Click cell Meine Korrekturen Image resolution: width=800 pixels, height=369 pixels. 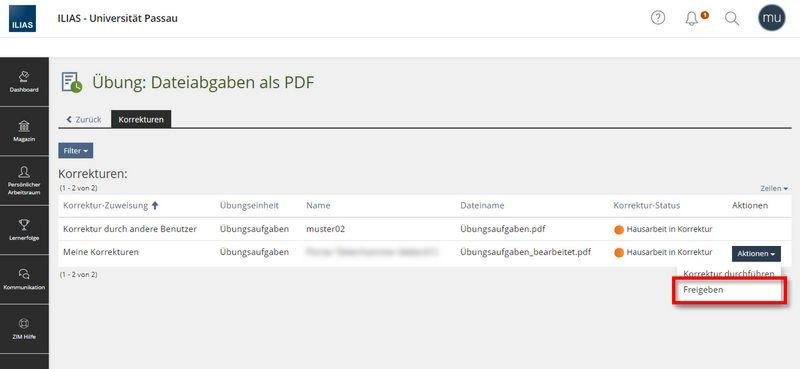click(x=101, y=252)
